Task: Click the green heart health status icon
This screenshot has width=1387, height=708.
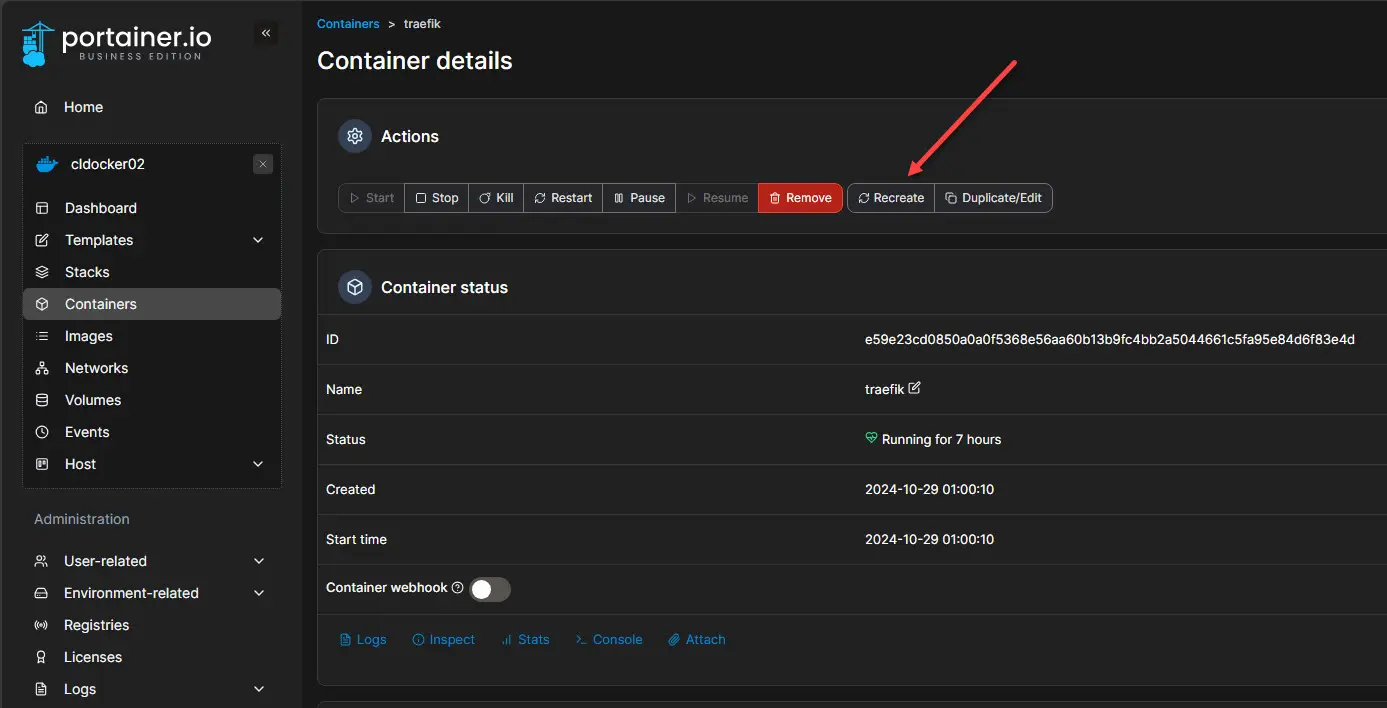Action: (871, 439)
